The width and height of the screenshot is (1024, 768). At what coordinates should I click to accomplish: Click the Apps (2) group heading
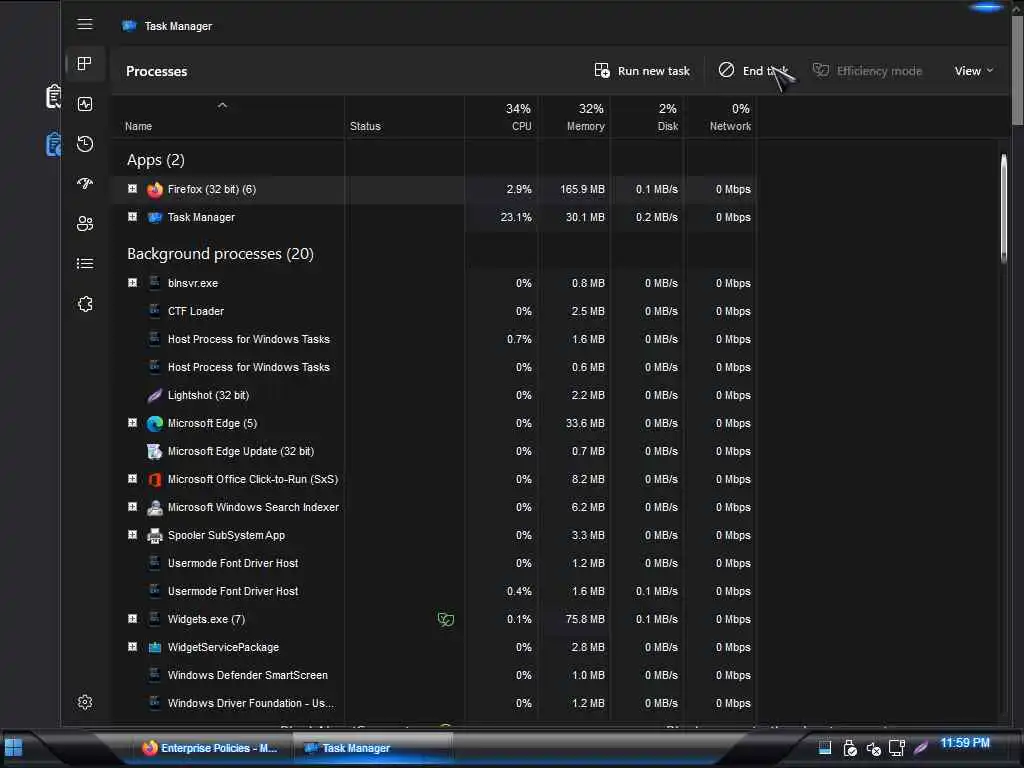tap(155, 160)
